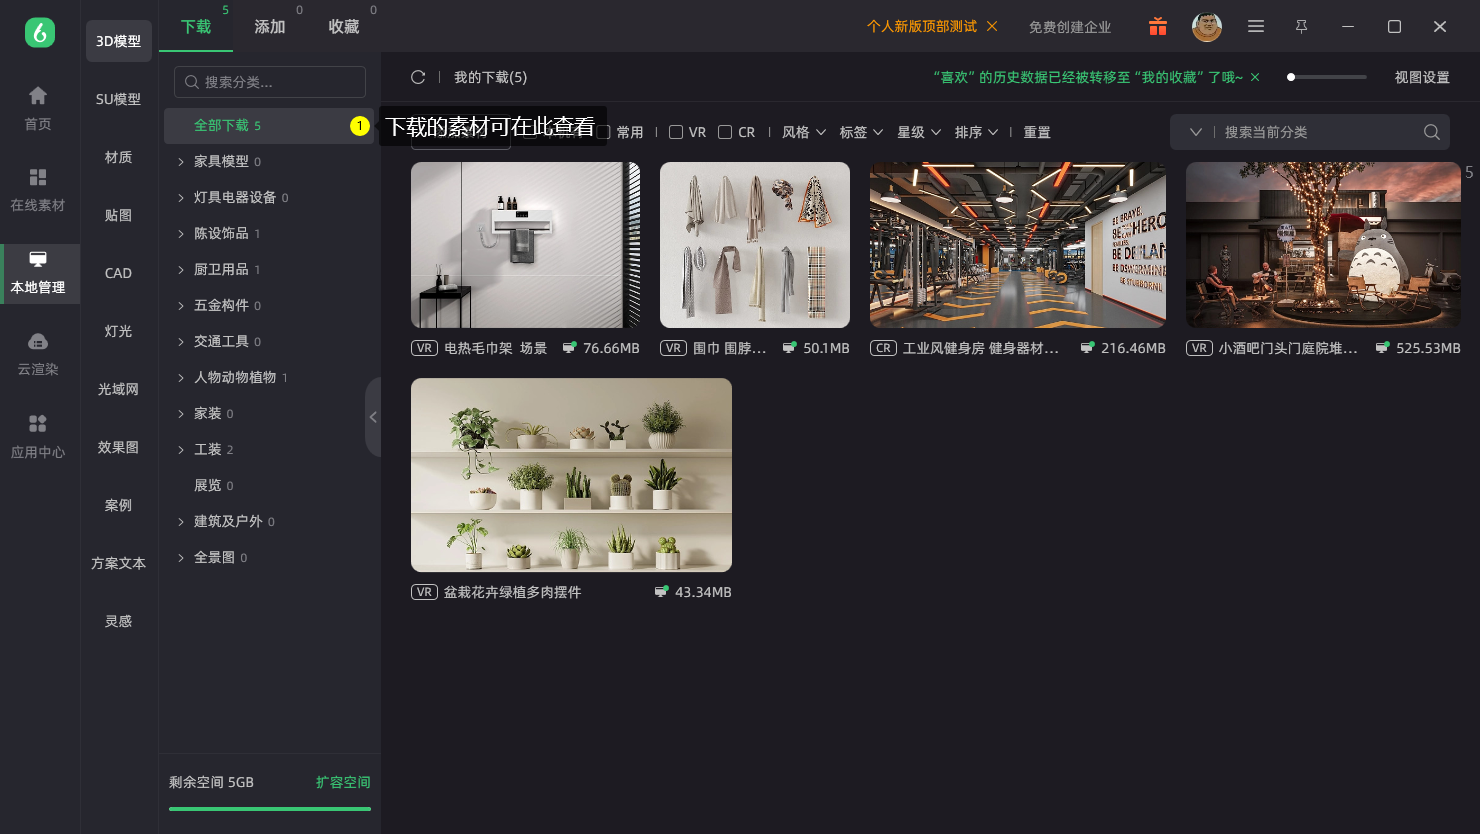Click the 搜索分类 category search field
This screenshot has height=834, width=1480.
coord(270,82)
